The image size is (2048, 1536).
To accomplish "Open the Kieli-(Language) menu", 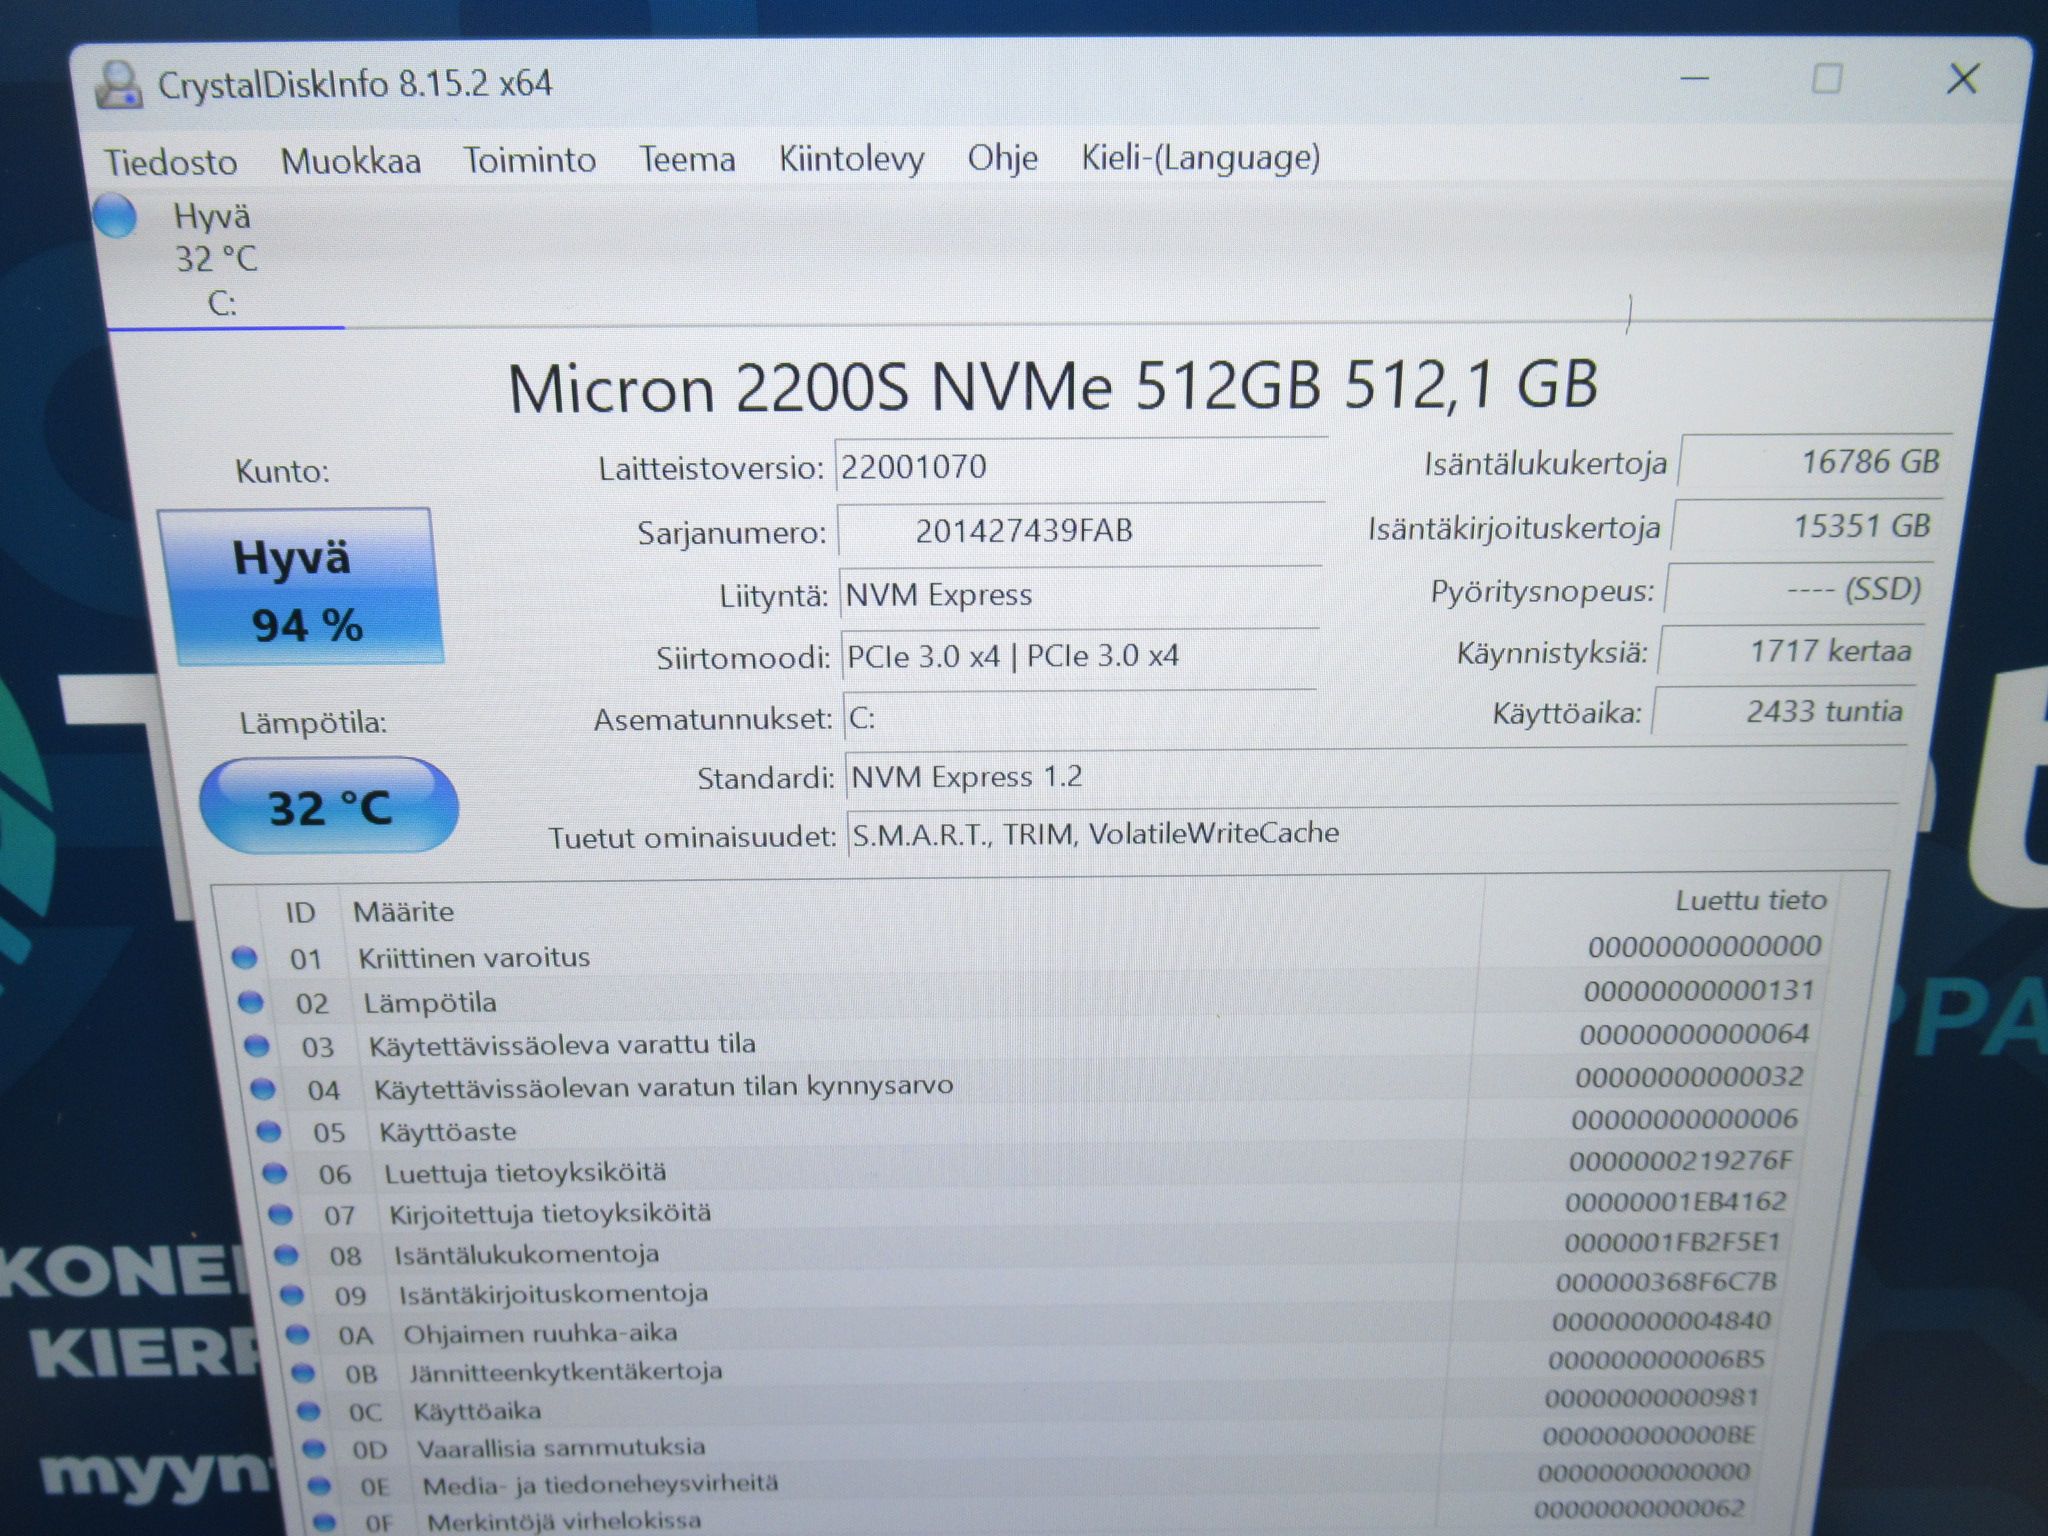I will tap(1200, 157).
